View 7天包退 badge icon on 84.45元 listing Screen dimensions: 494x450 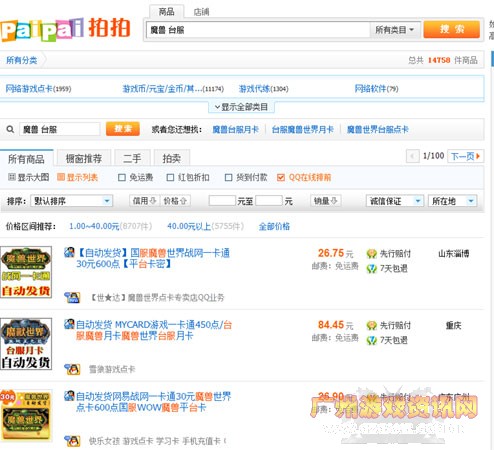(371, 340)
